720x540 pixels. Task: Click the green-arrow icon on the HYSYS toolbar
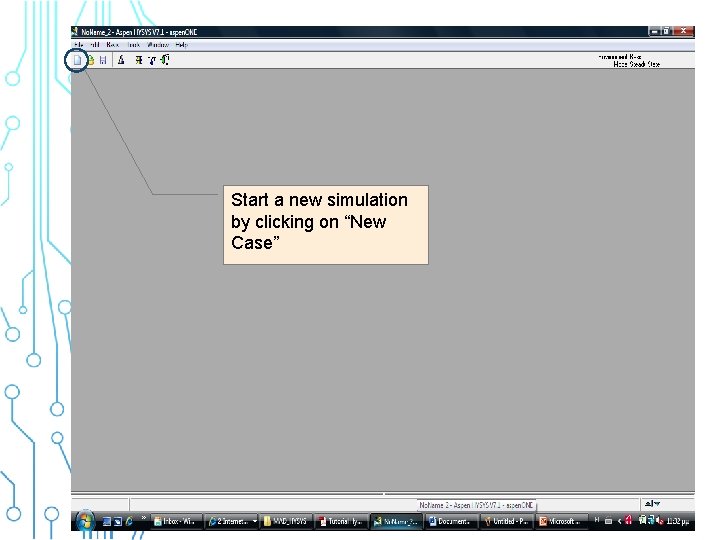(165, 60)
